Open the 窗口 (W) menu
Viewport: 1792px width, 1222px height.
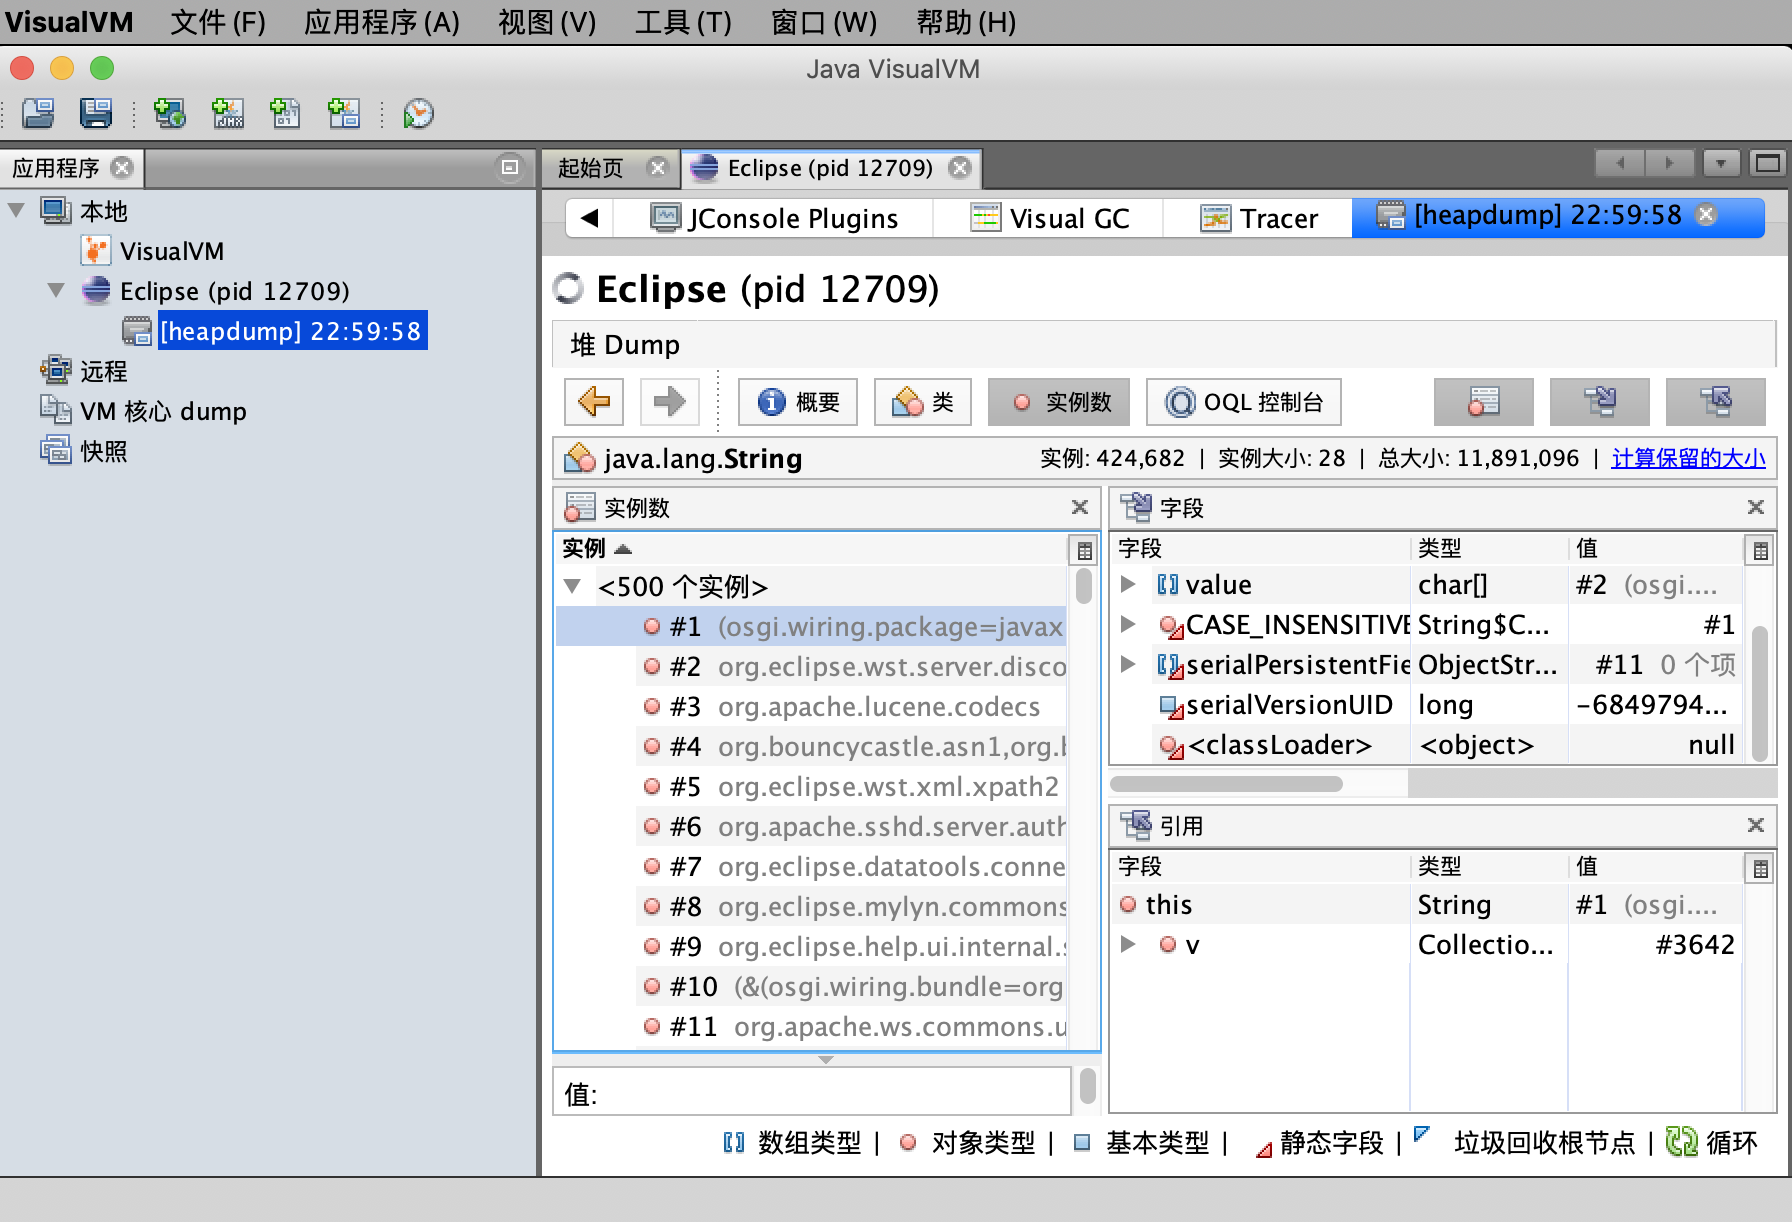(x=824, y=22)
